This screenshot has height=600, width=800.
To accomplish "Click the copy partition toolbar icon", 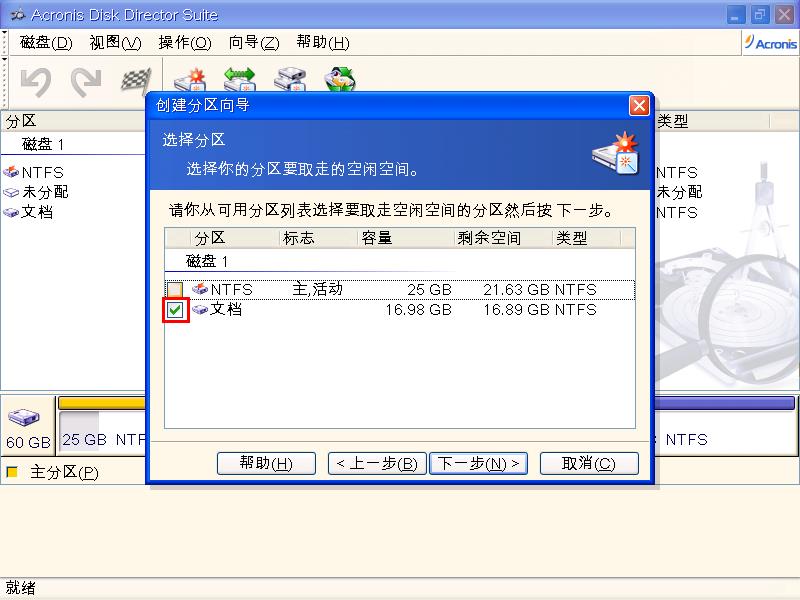I will pos(289,77).
